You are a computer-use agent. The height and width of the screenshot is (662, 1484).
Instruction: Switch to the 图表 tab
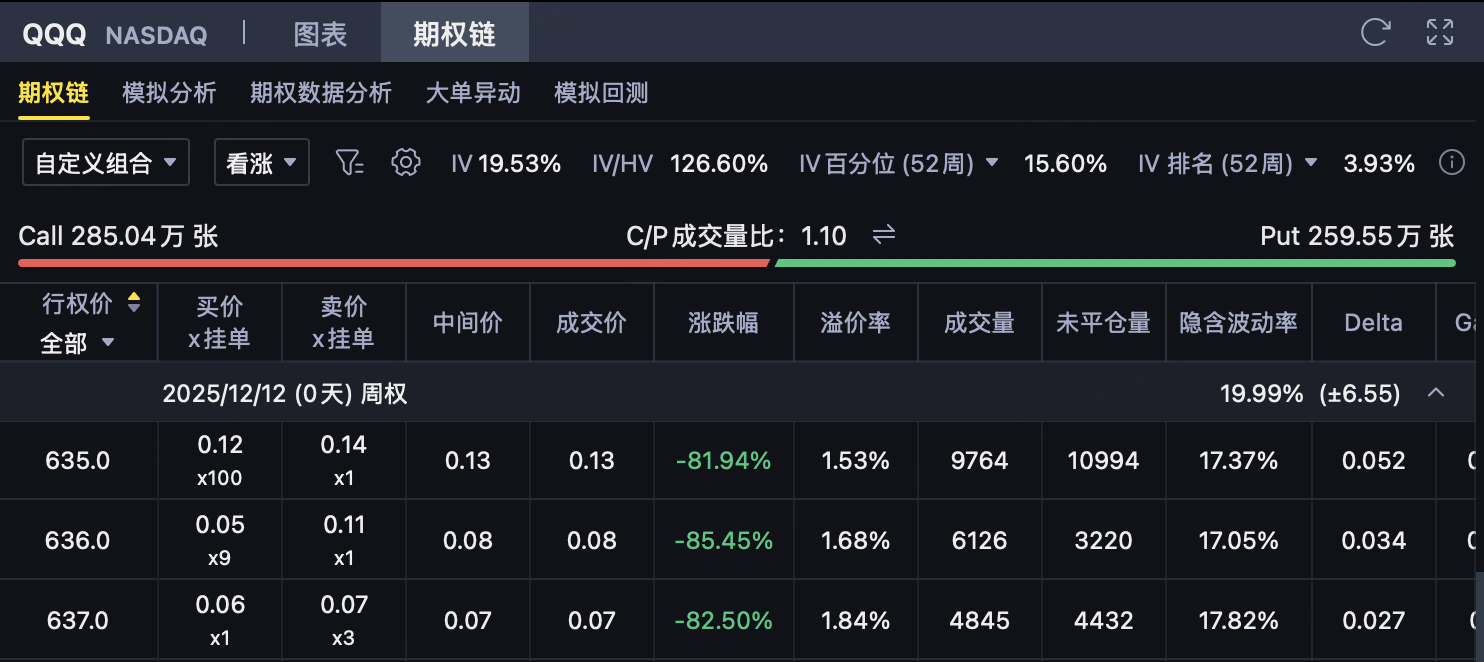[x=320, y=34]
